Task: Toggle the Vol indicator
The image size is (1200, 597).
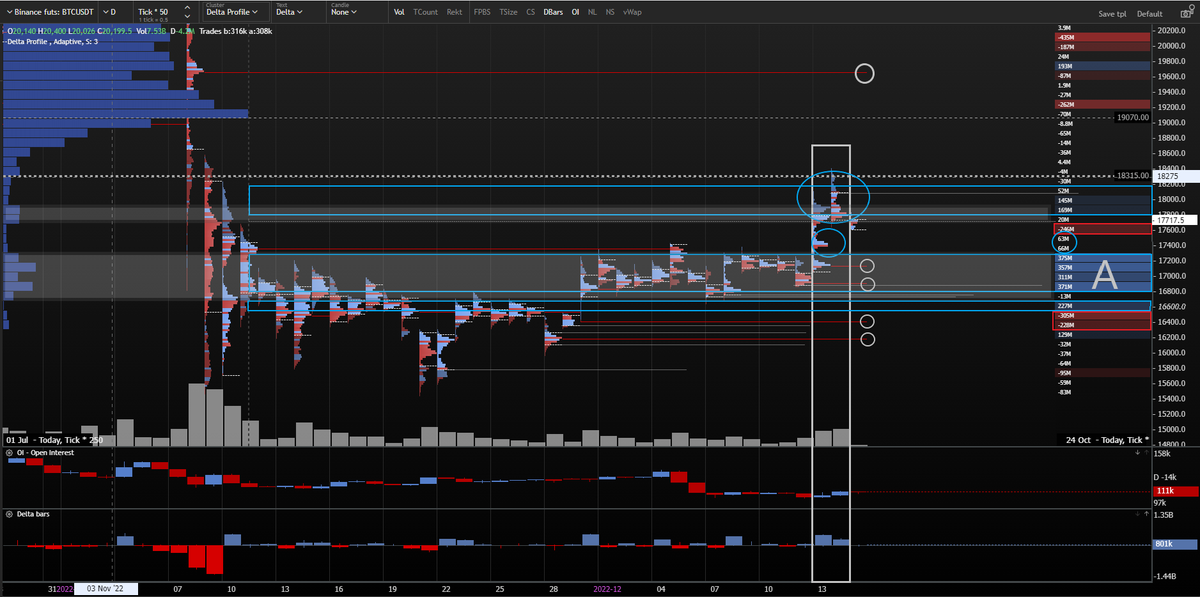Action: coord(399,13)
